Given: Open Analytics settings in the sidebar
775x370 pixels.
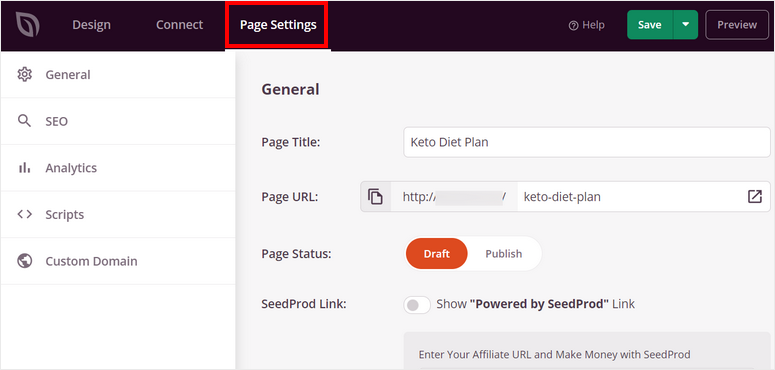Looking at the screenshot, I should pyautogui.click(x=118, y=168).
